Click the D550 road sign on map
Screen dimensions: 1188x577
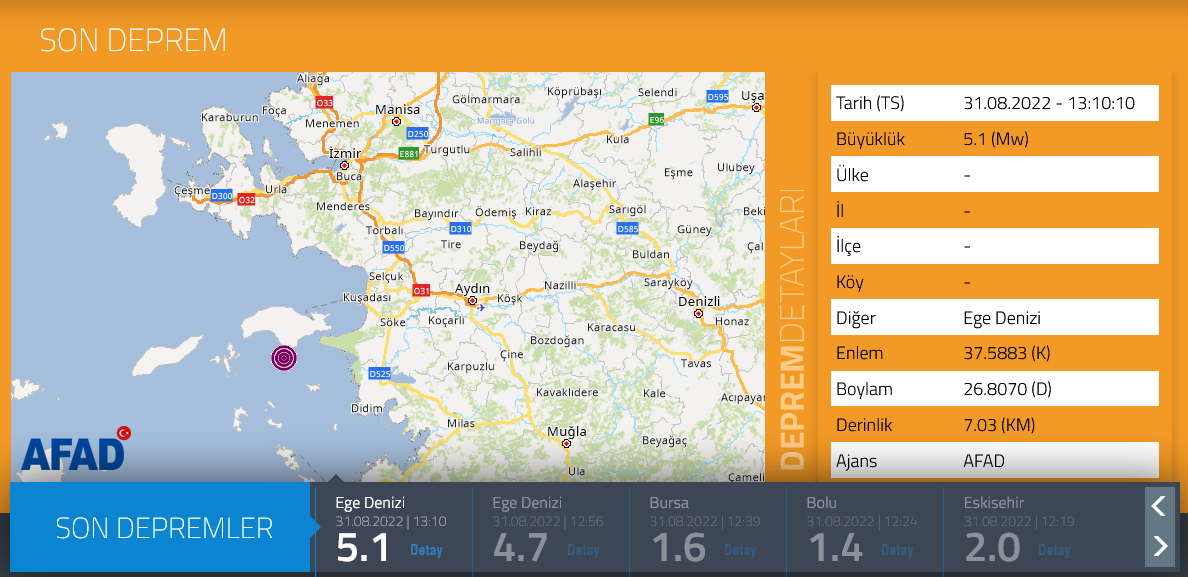click(394, 248)
